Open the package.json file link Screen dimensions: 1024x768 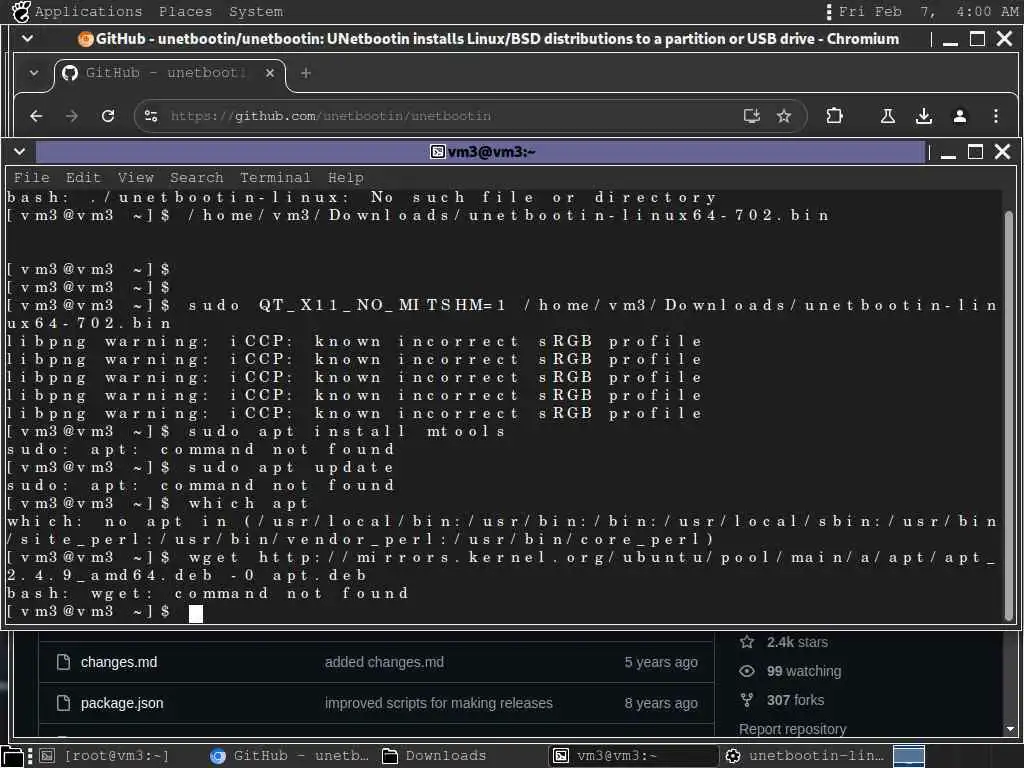[122, 703]
